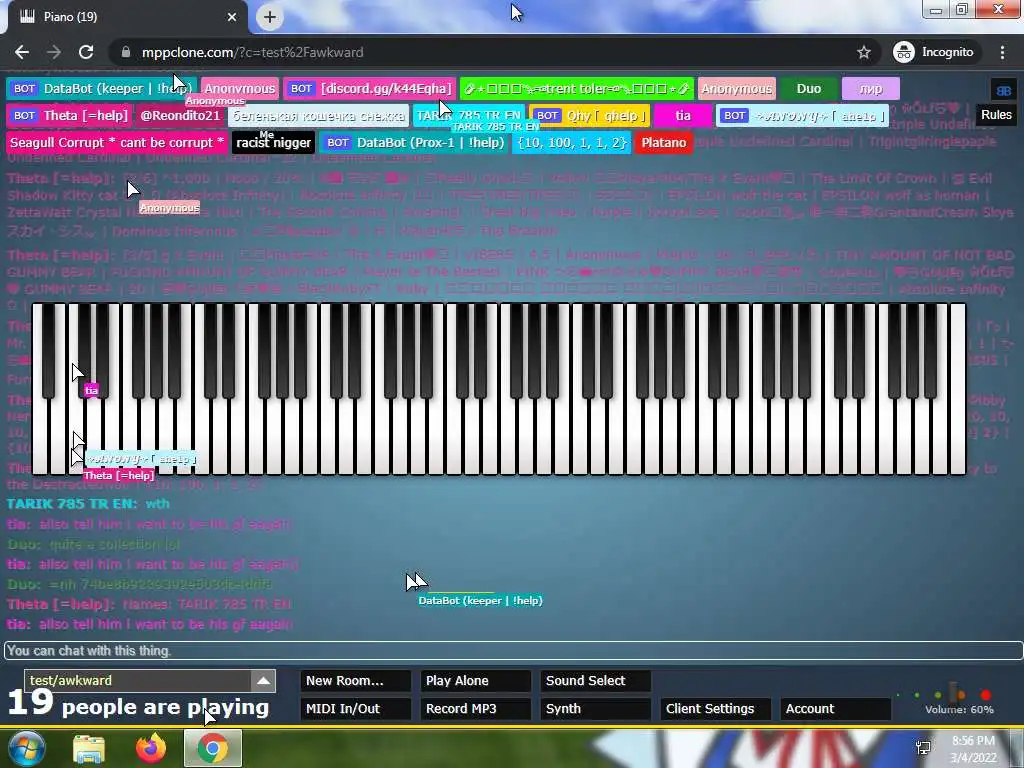
Task: Click the browser back arrow
Action: tap(22, 52)
